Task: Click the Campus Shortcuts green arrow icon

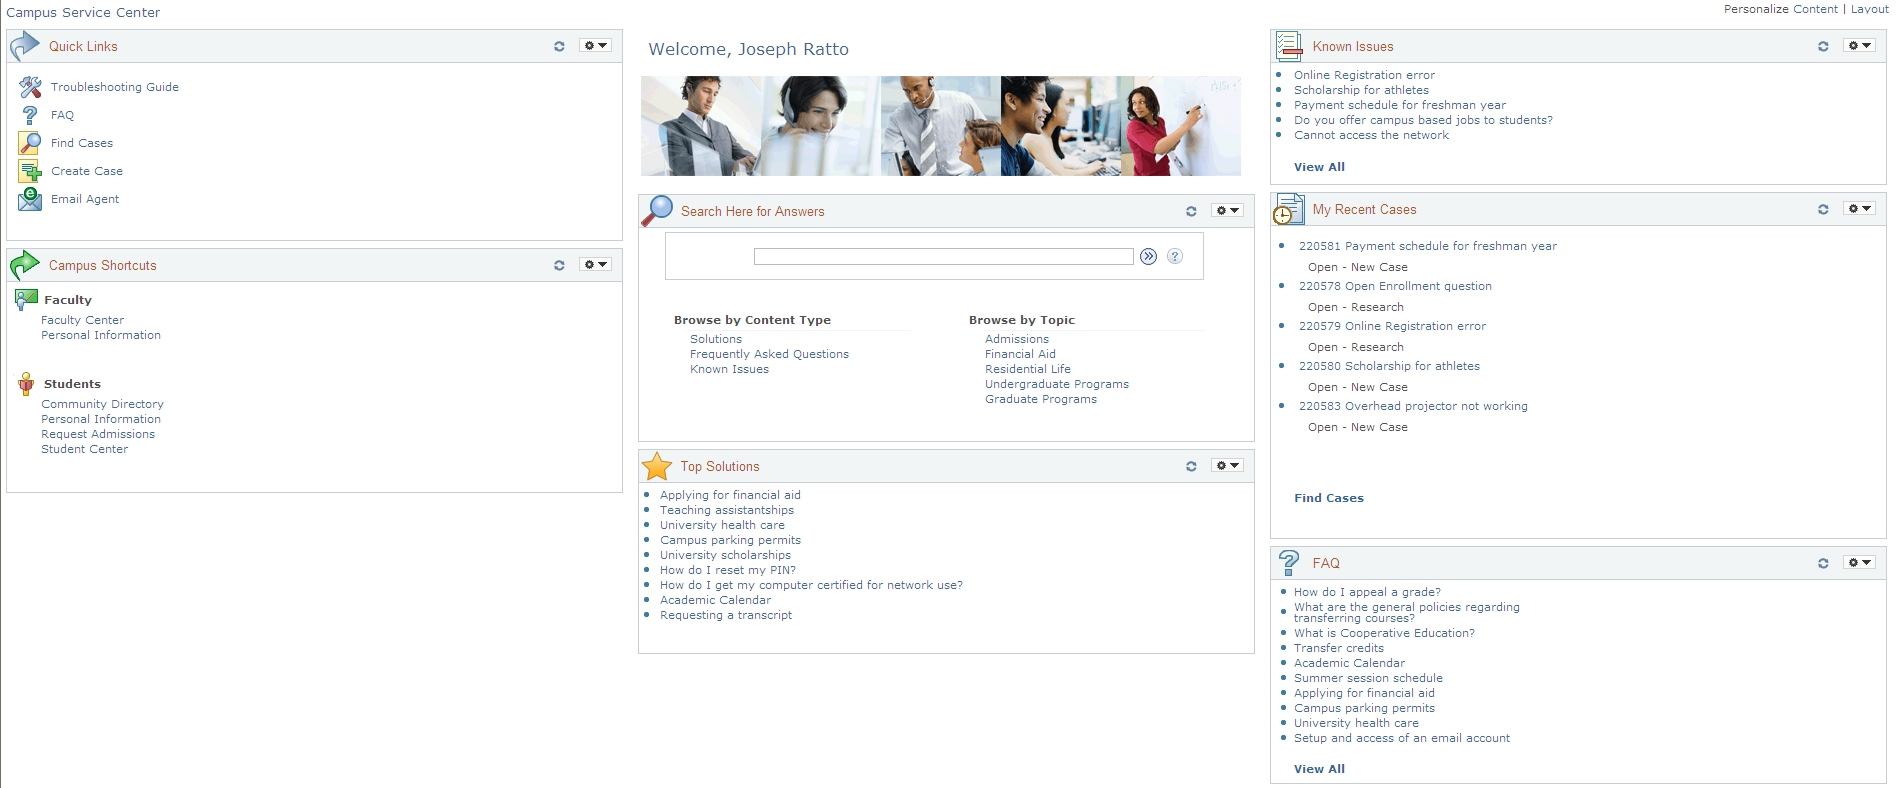Action: [x=25, y=265]
